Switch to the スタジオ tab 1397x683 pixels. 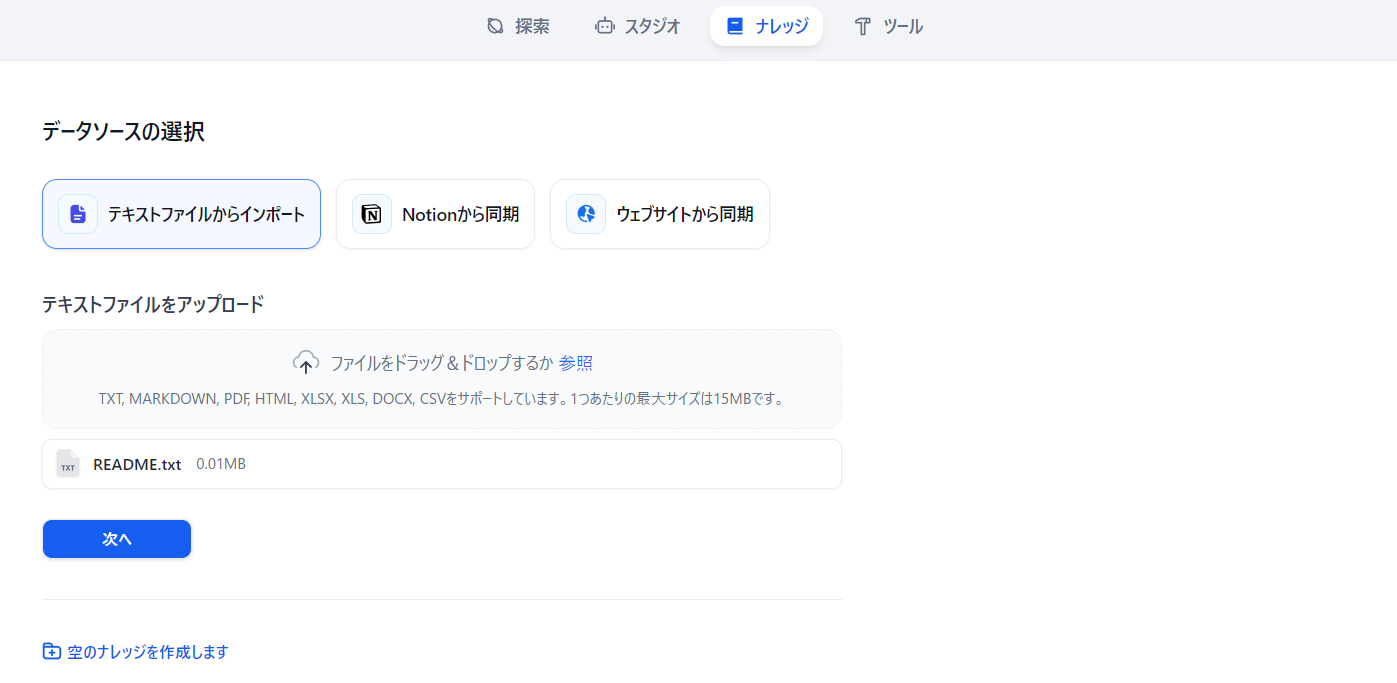[637, 26]
